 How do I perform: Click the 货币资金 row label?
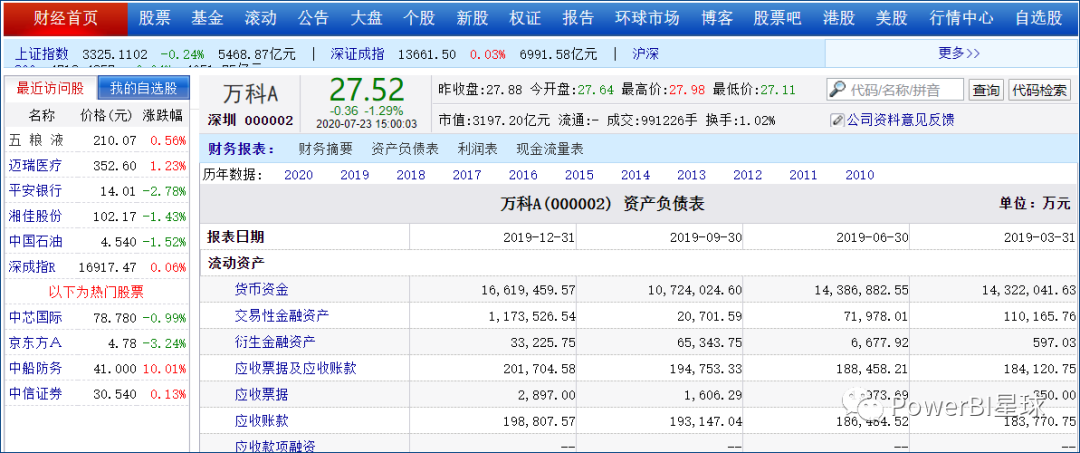[261, 289]
